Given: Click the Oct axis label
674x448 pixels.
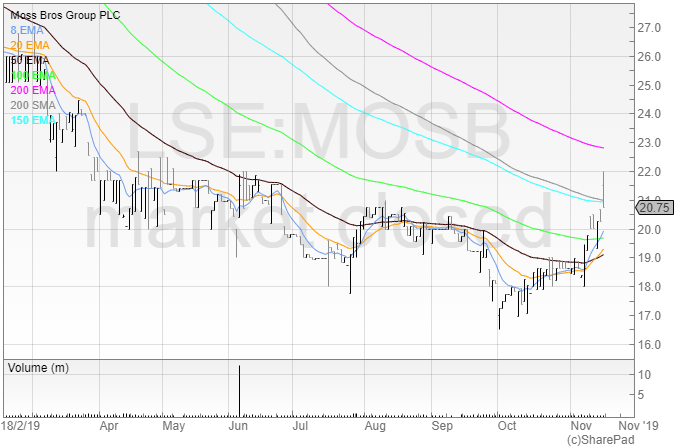Looking at the screenshot, I should coord(507,426).
